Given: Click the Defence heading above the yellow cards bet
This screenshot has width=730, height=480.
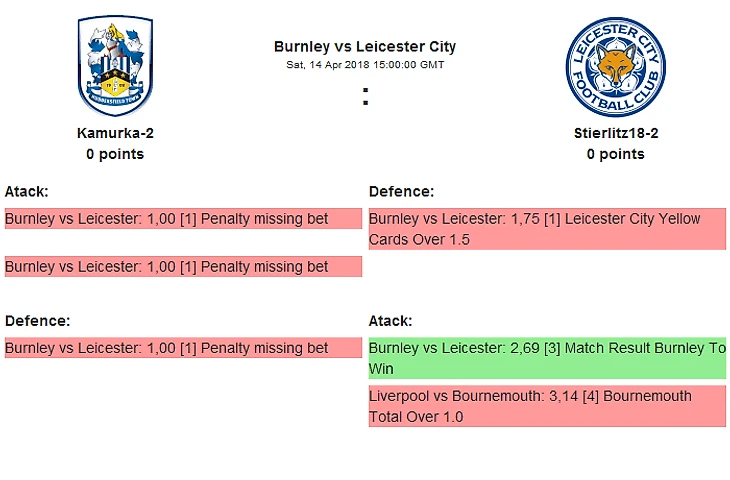Looking at the screenshot, I should [401, 191].
